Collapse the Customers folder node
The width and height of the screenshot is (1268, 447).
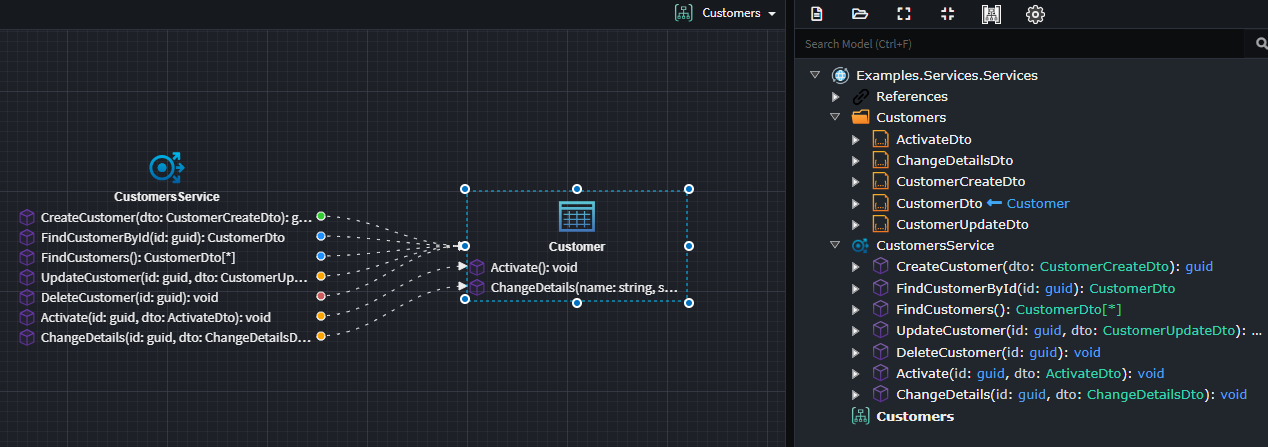[835, 118]
